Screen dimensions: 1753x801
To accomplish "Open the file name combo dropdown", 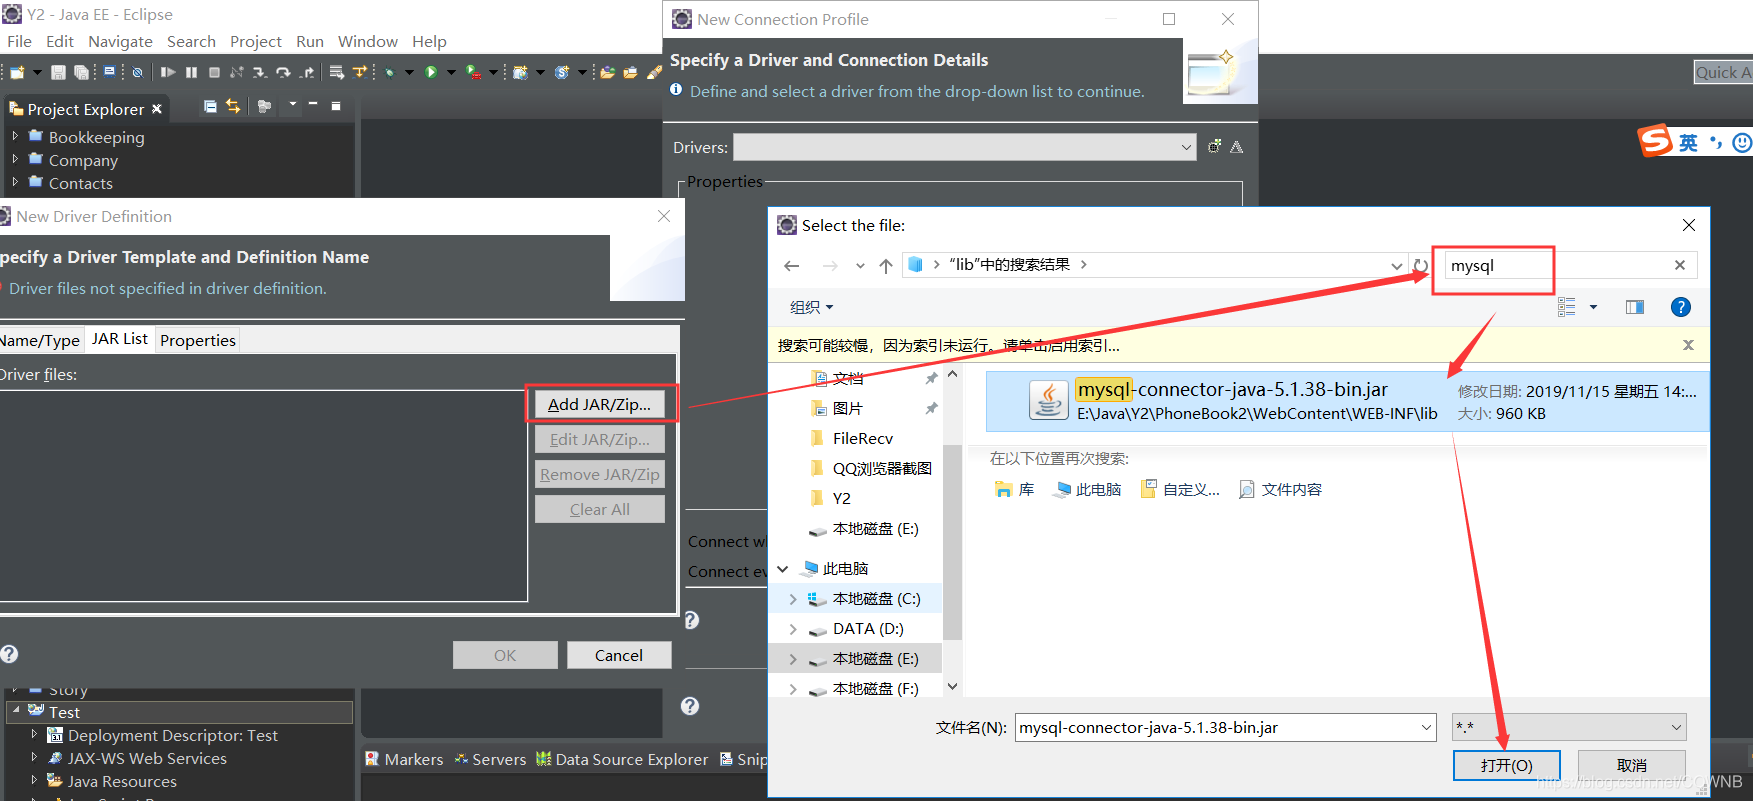I will pos(1426,727).
